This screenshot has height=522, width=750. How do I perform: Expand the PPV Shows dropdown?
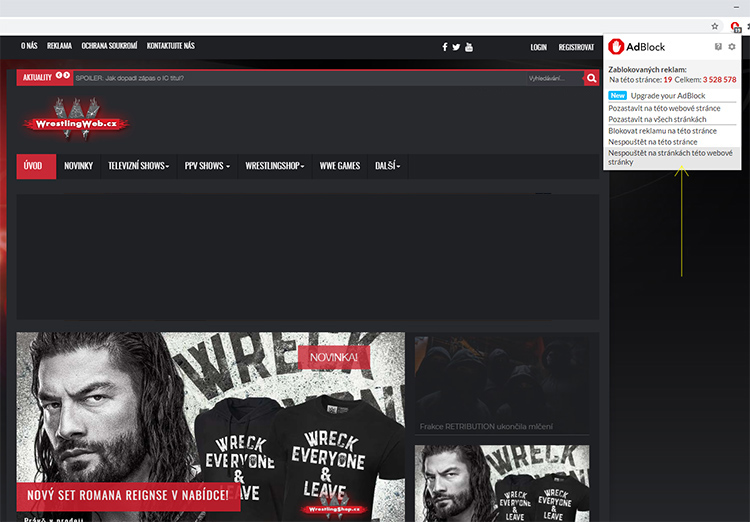pos(207,166)
